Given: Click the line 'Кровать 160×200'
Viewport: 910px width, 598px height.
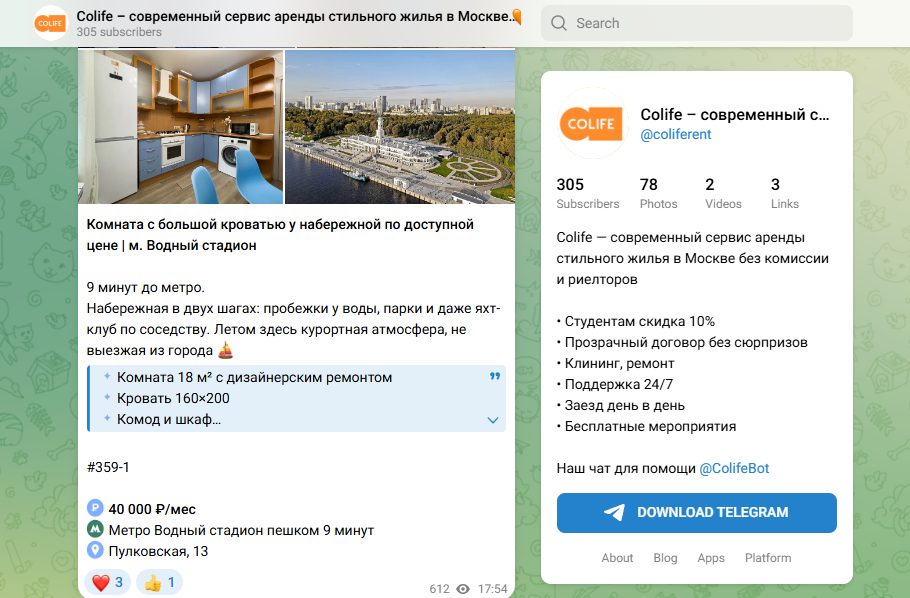Looking at the screenshot, I should (x=173, y=398).
